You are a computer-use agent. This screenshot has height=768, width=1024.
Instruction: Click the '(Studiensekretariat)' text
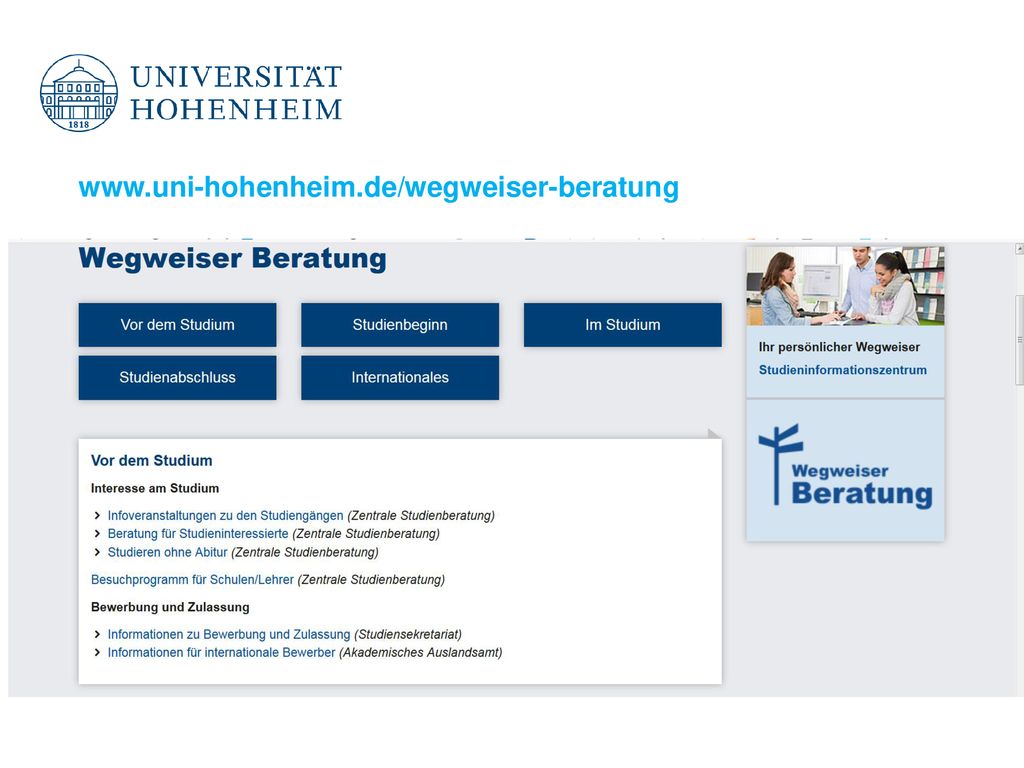tap(408, 634)
